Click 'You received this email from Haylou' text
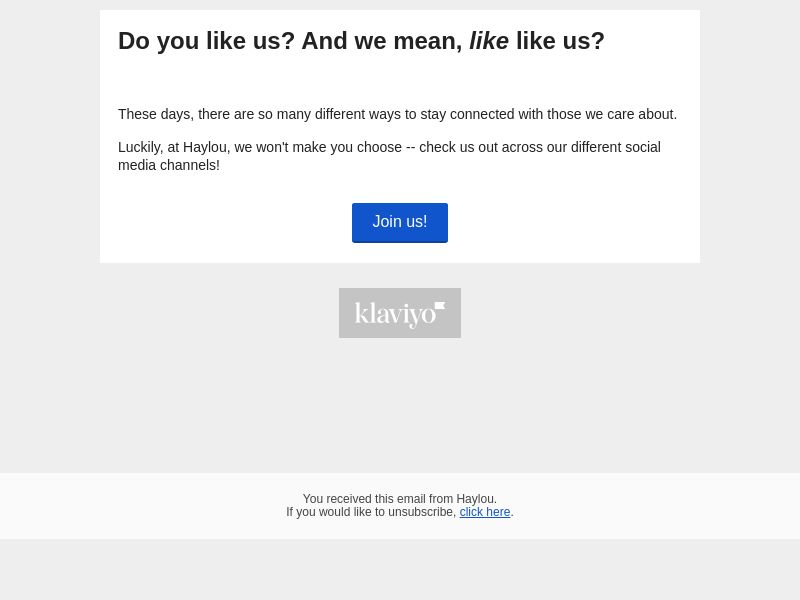800x600 pixels. 399,498
